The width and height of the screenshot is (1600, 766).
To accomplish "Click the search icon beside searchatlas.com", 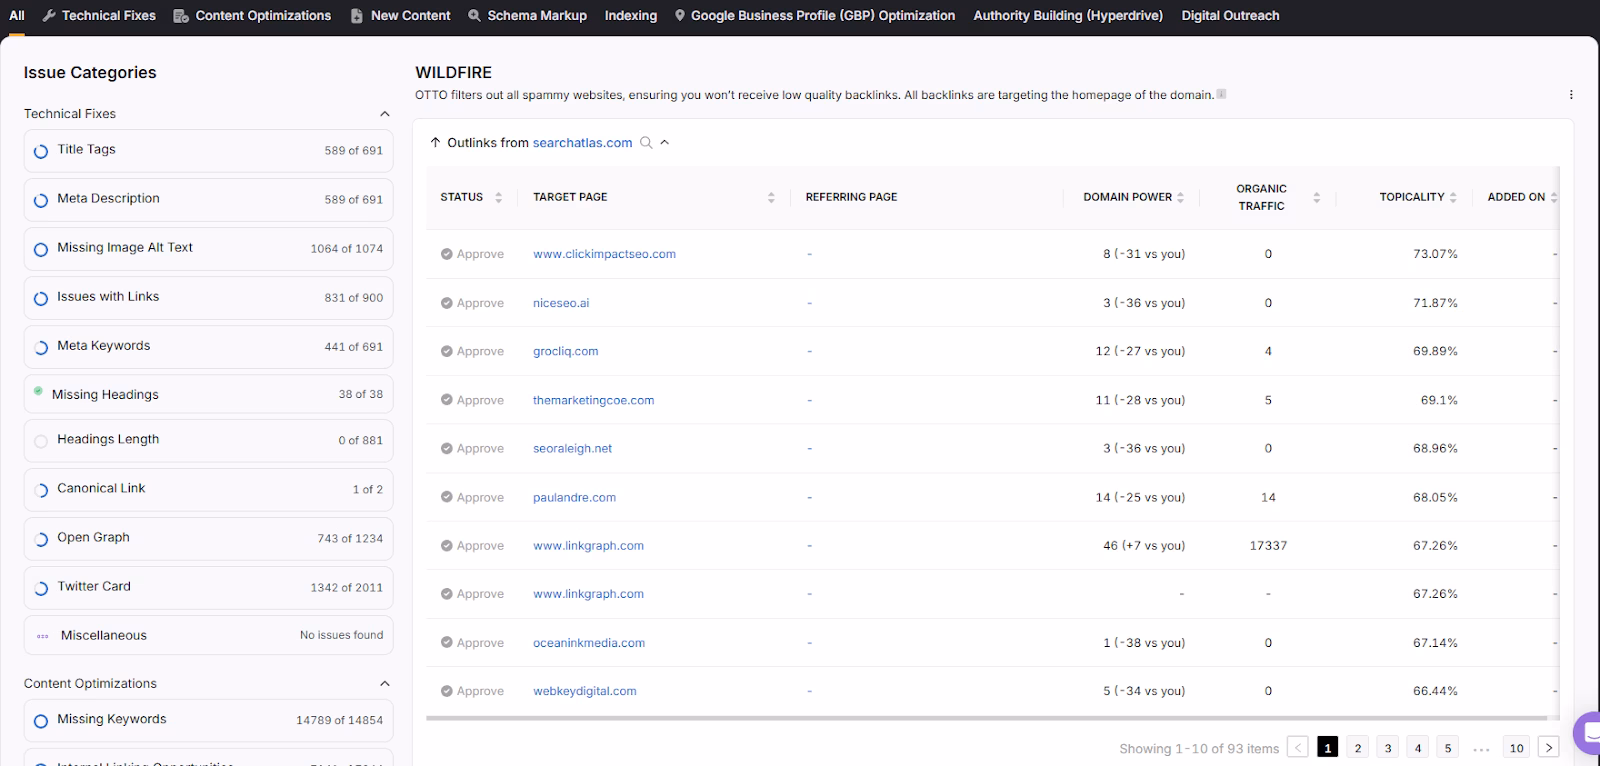I will [646, 143].
